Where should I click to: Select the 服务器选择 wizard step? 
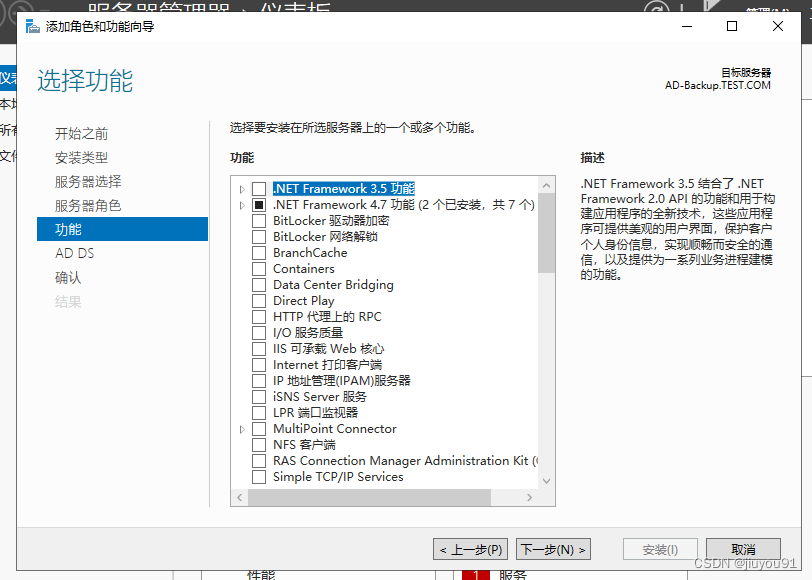88,182
